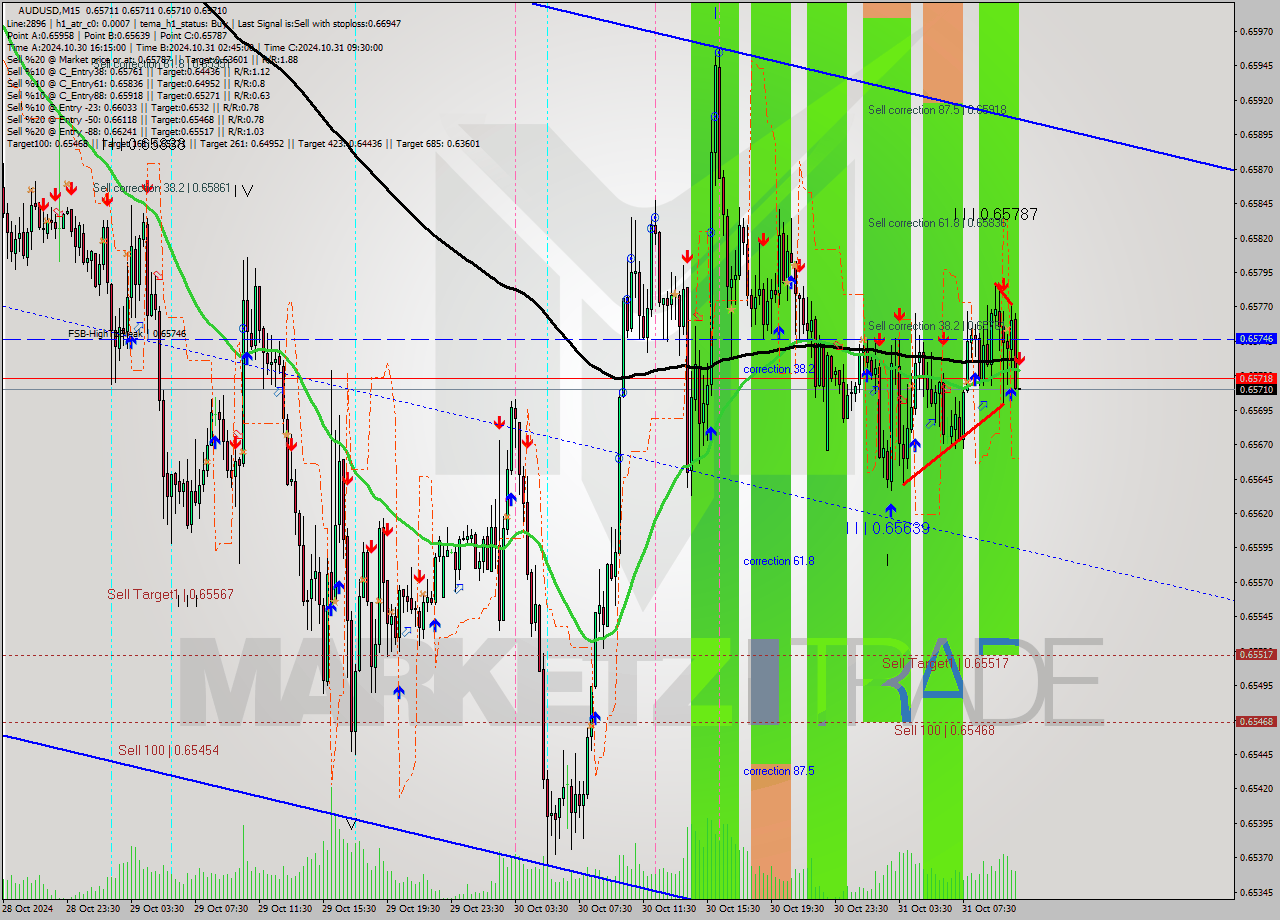Screen dimensions: 1280x920
Task: Click the '28 Oct 2024' time axis label
Action: pos(28,909)
